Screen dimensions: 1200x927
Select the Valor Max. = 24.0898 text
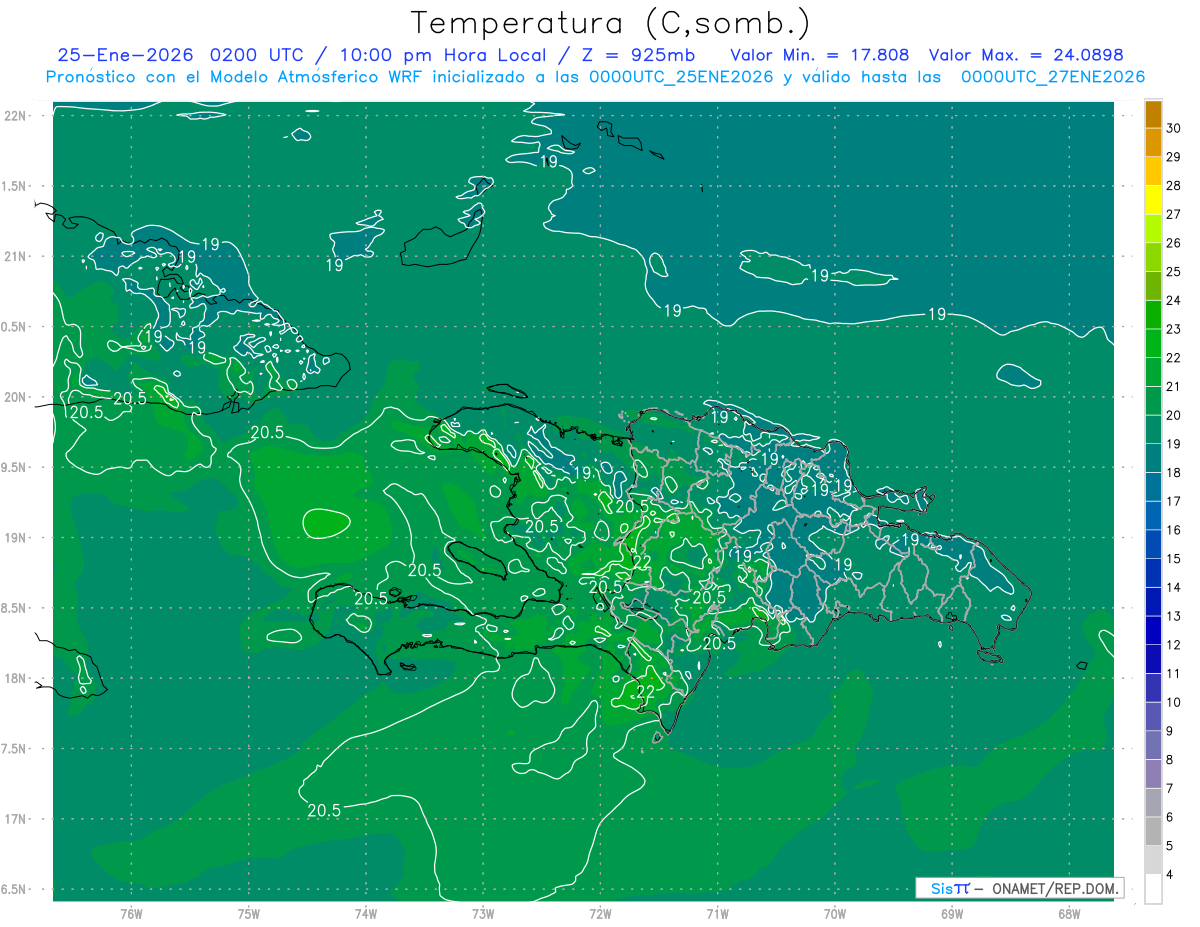tap(1033, 55)
